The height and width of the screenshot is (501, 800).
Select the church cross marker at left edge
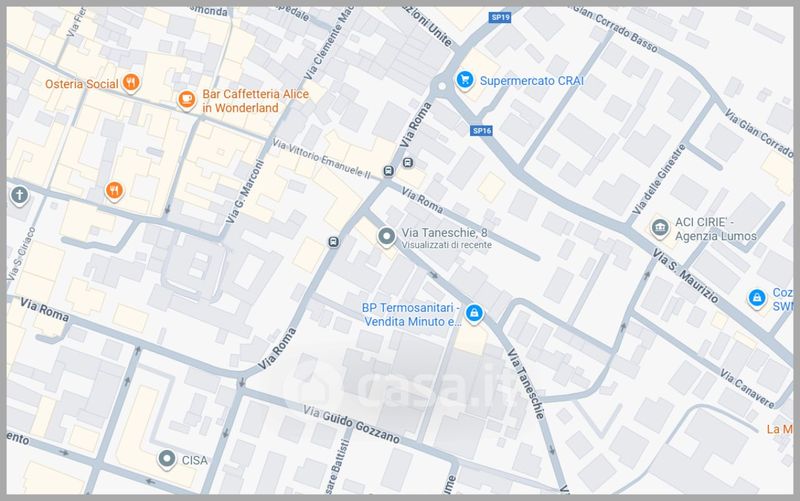[x=19, y=195]
